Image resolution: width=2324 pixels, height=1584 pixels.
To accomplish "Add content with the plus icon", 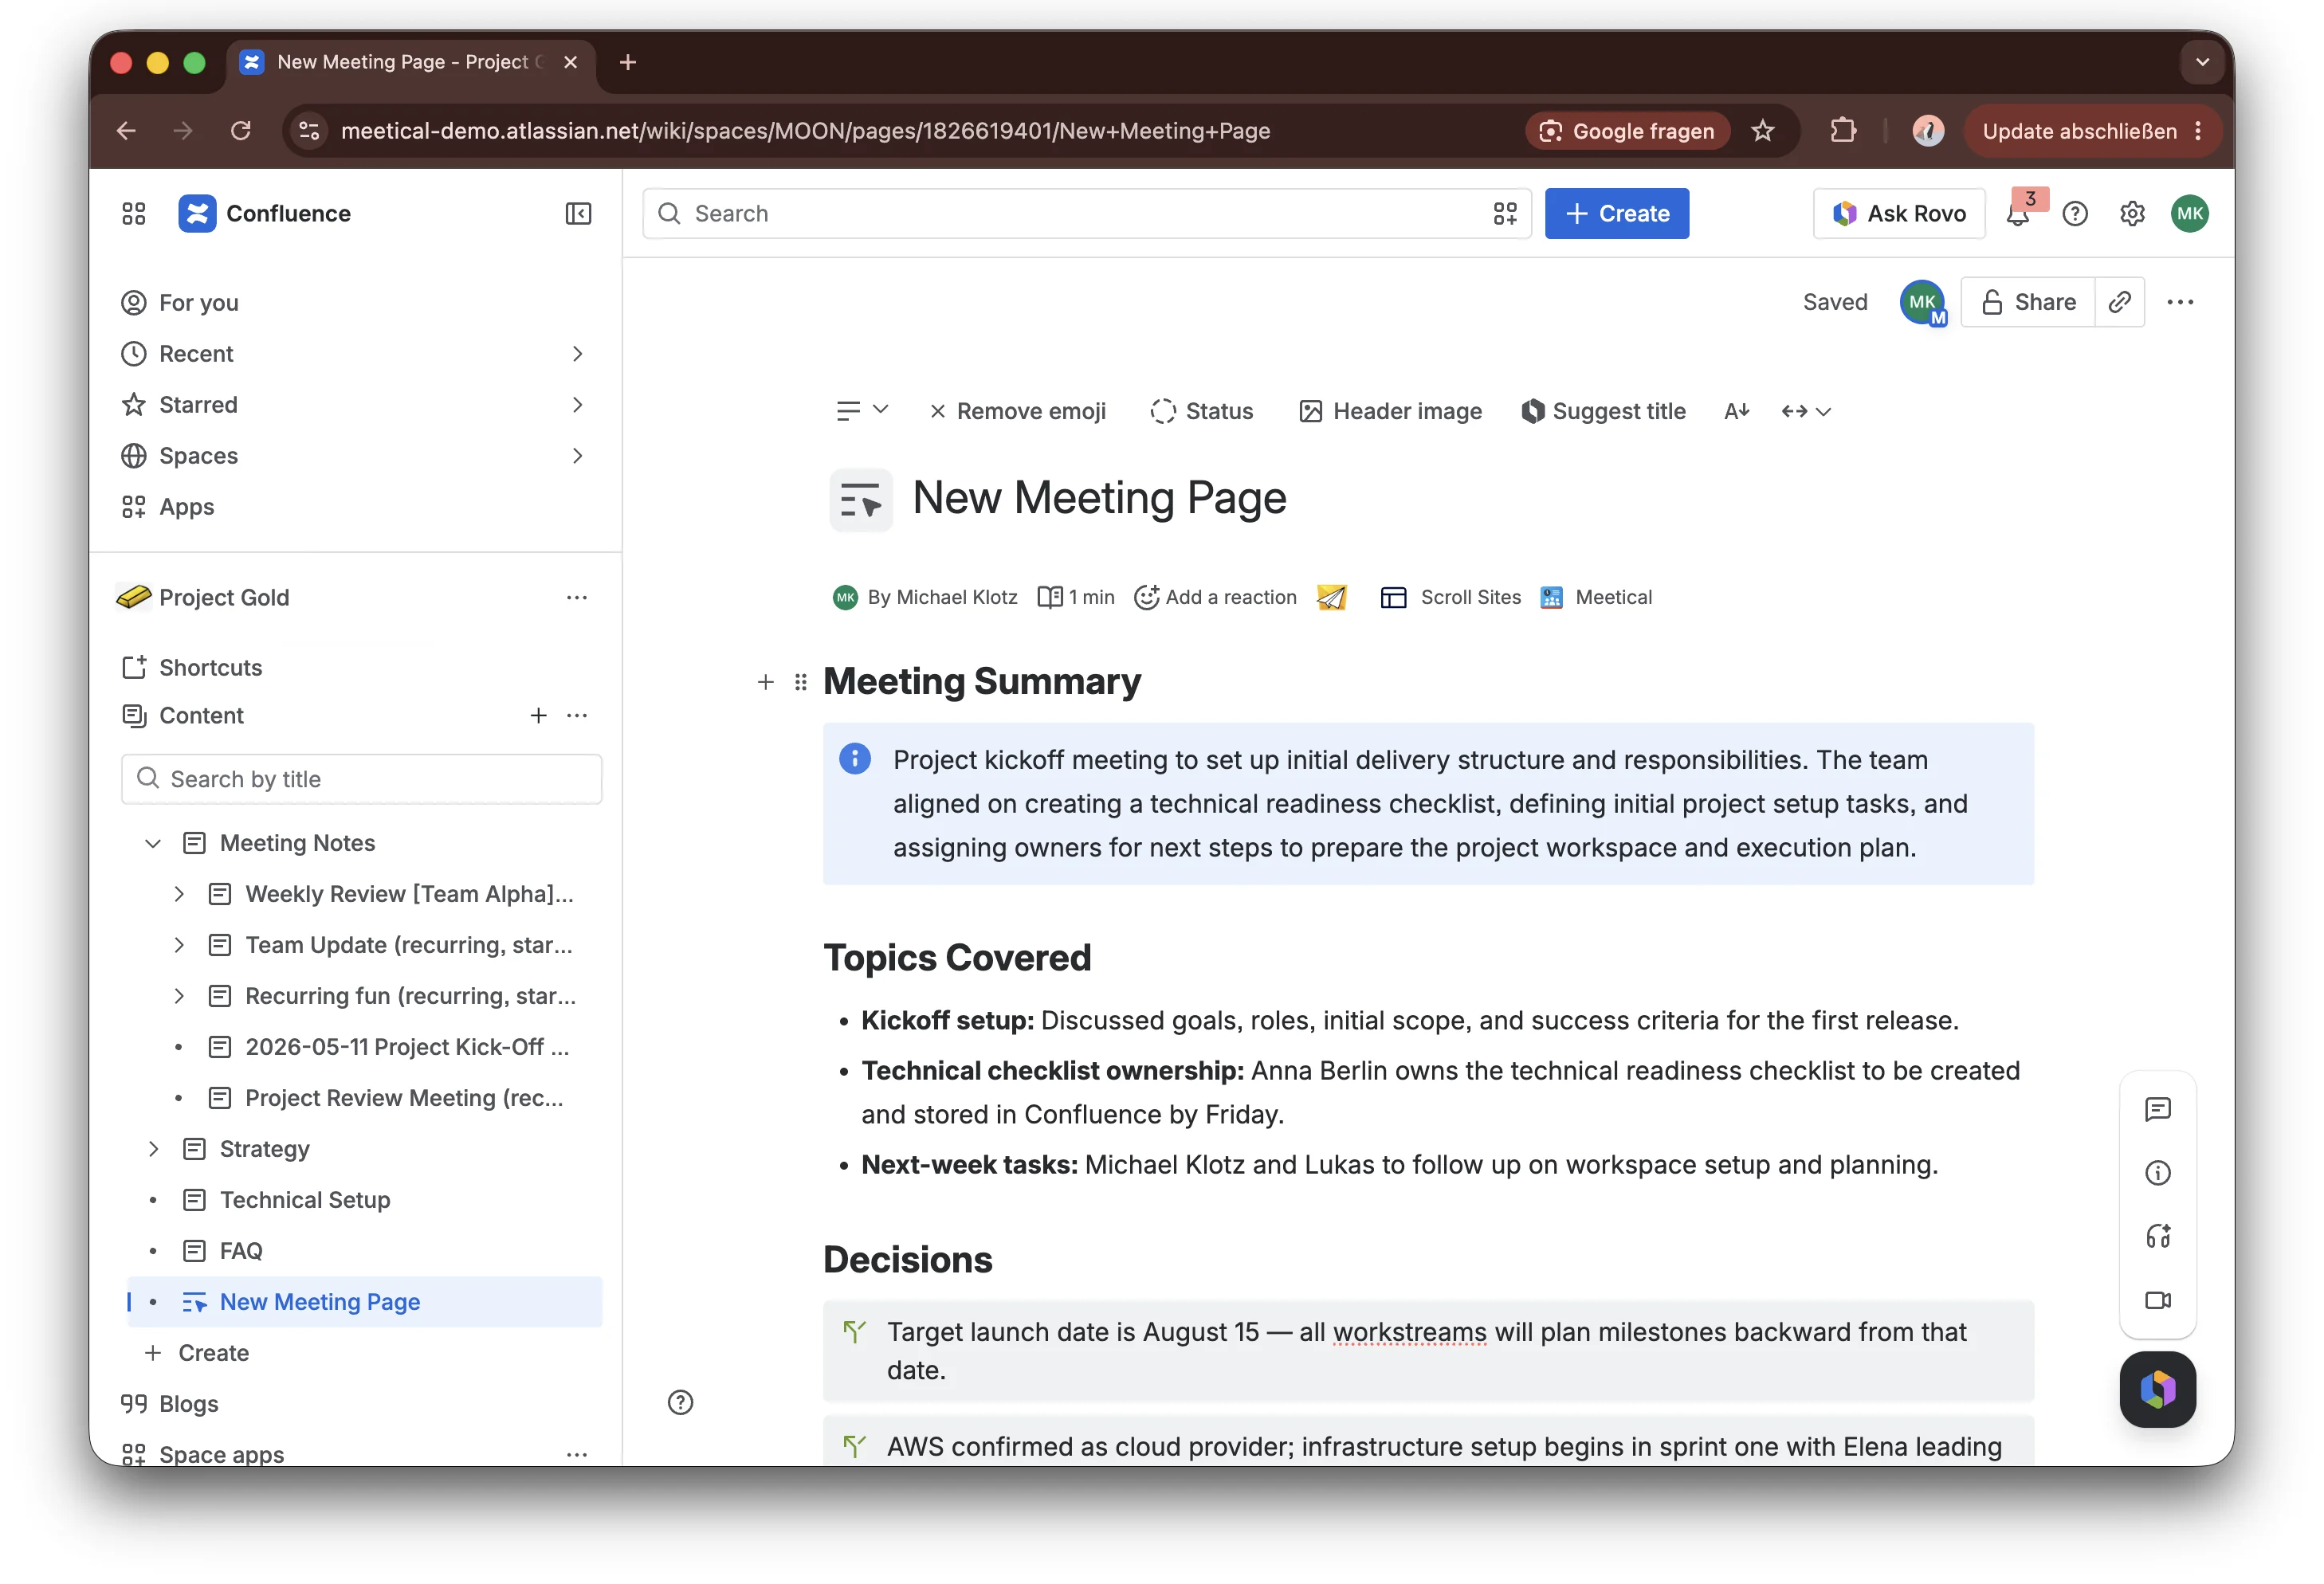I will click(538, 715).
